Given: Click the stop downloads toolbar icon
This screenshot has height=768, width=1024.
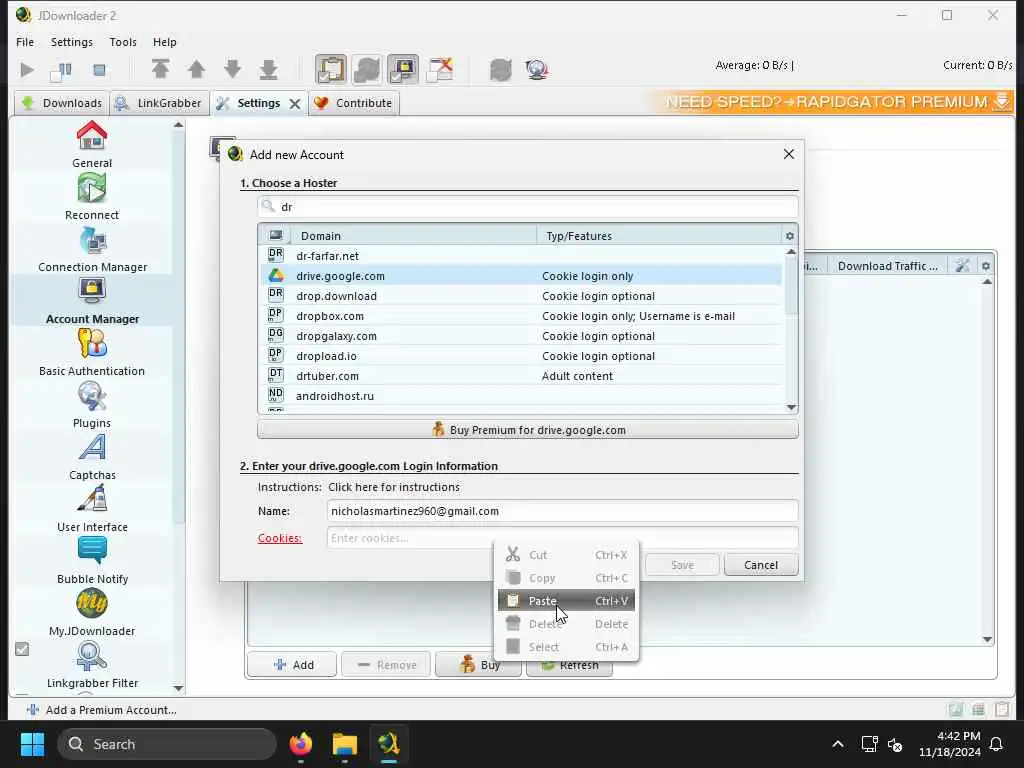Looking at the screenshot, I should (99, 69).
